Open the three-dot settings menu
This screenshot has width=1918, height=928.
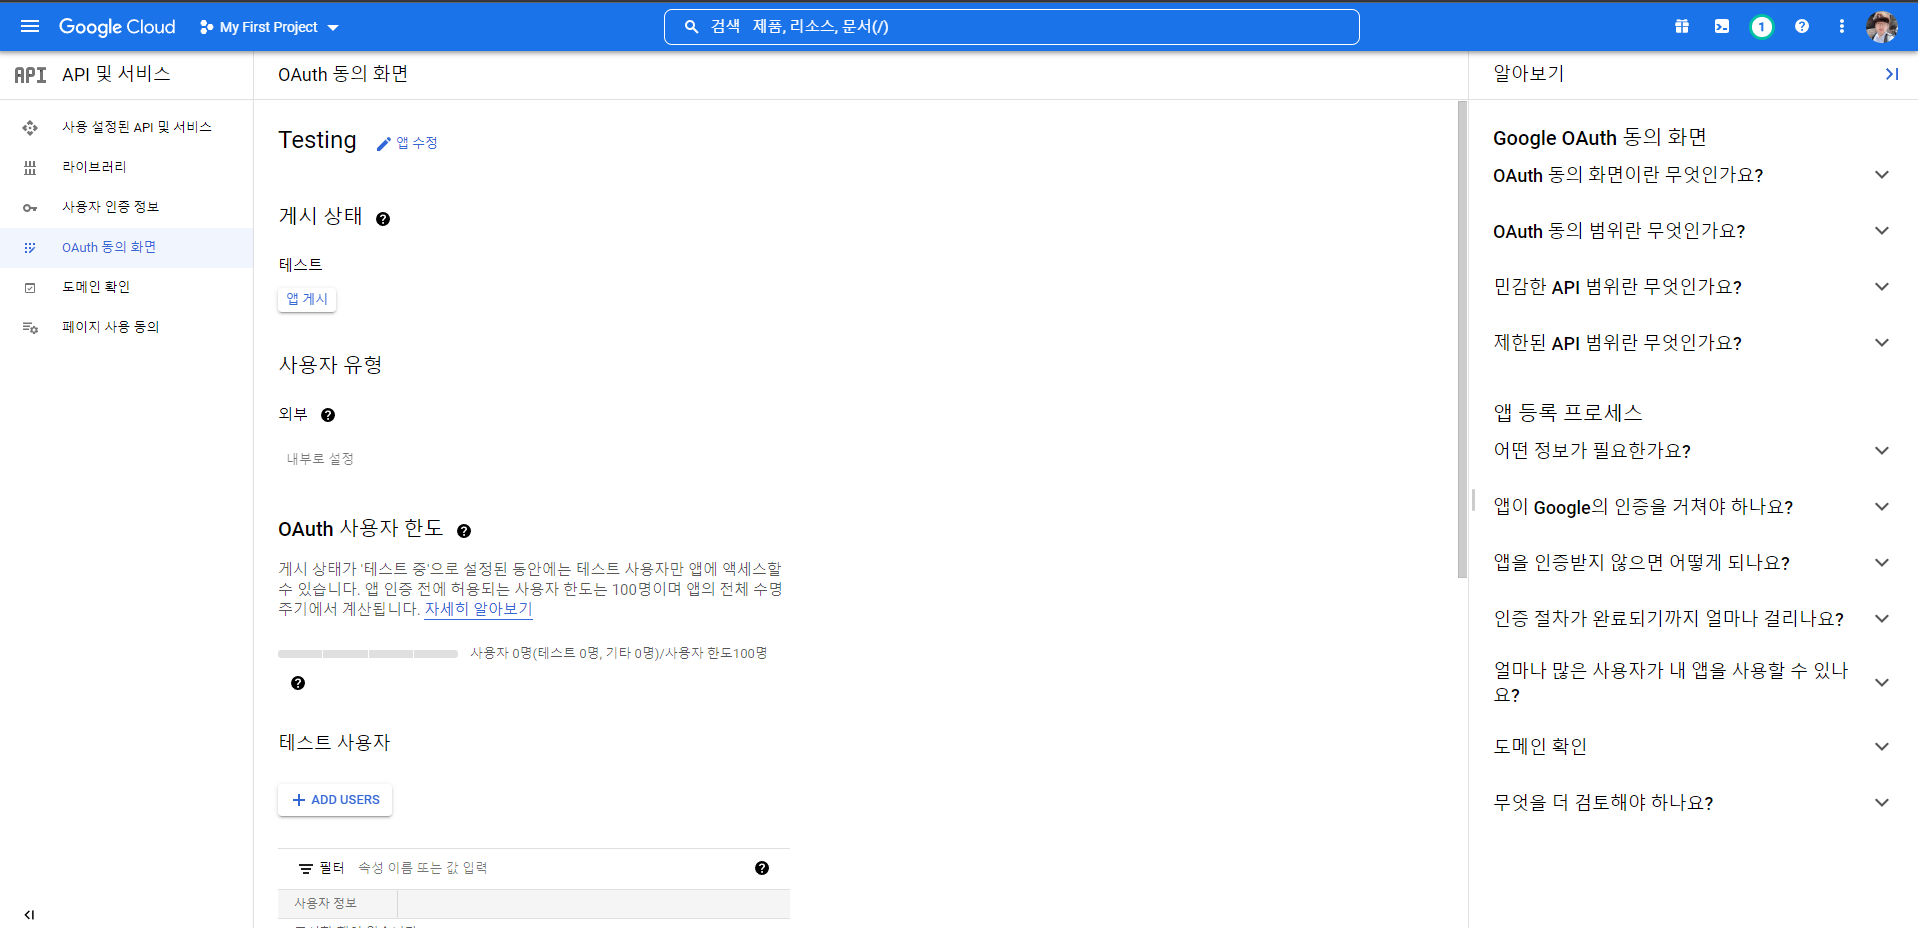[1842, 27]
